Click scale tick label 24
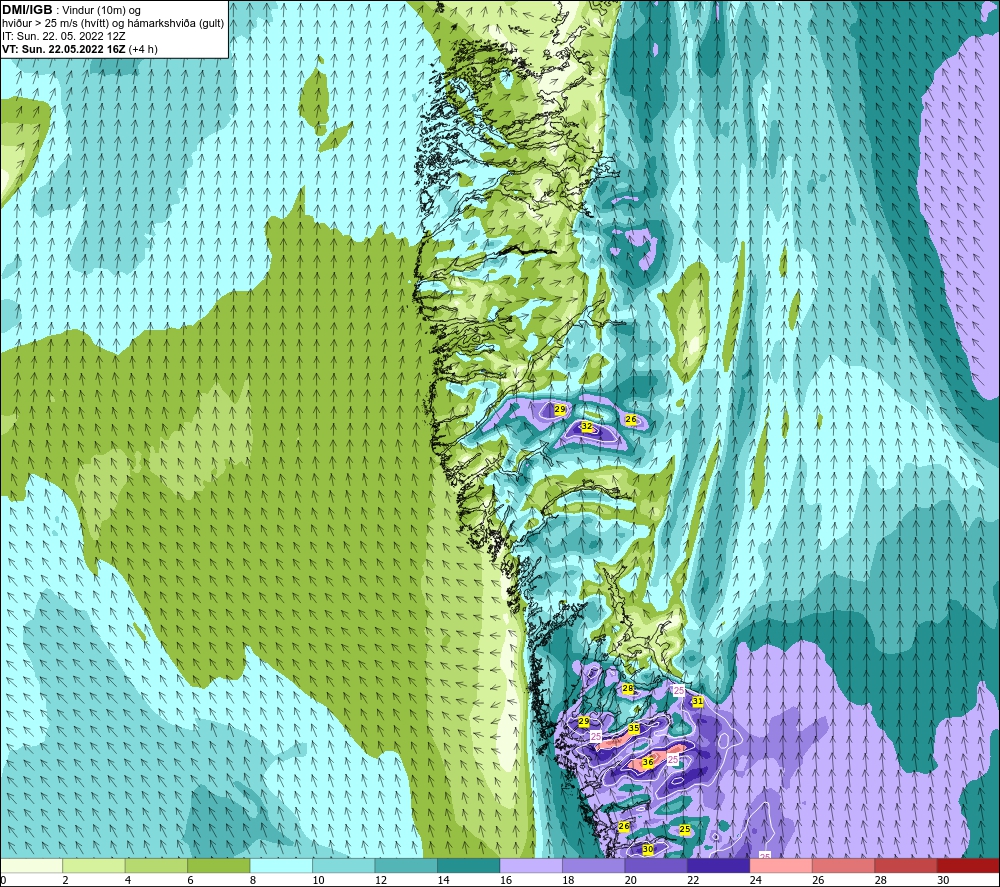 click(756, 880)
